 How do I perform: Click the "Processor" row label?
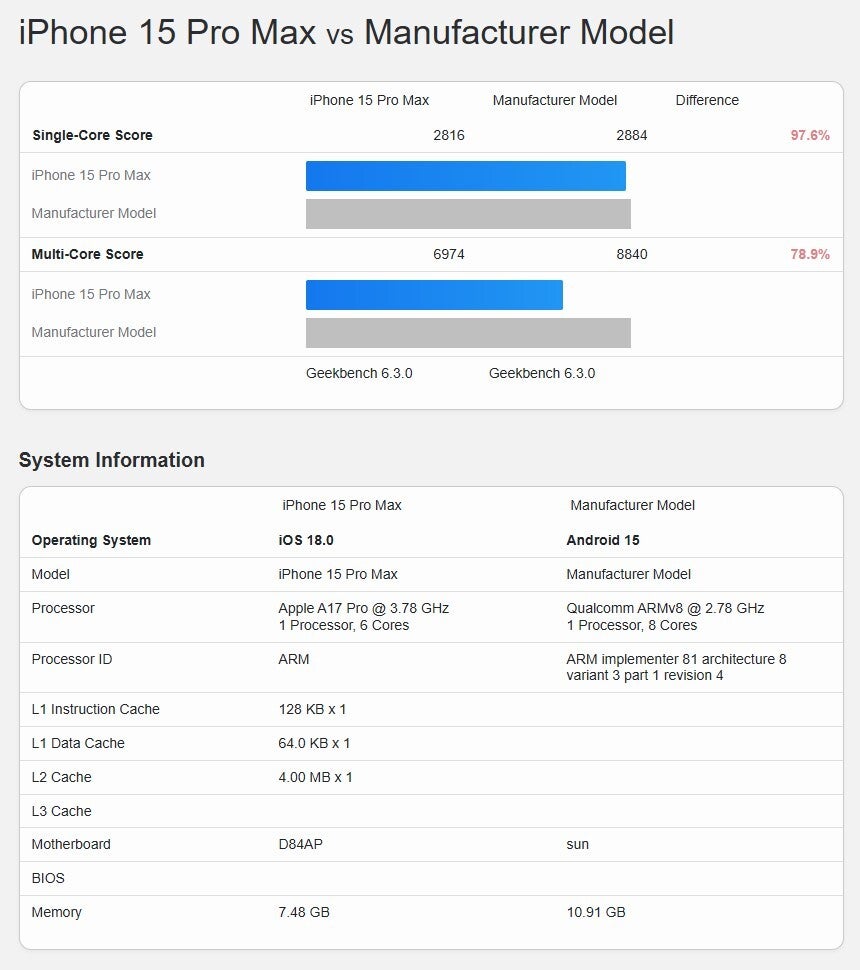coord(63,608)
